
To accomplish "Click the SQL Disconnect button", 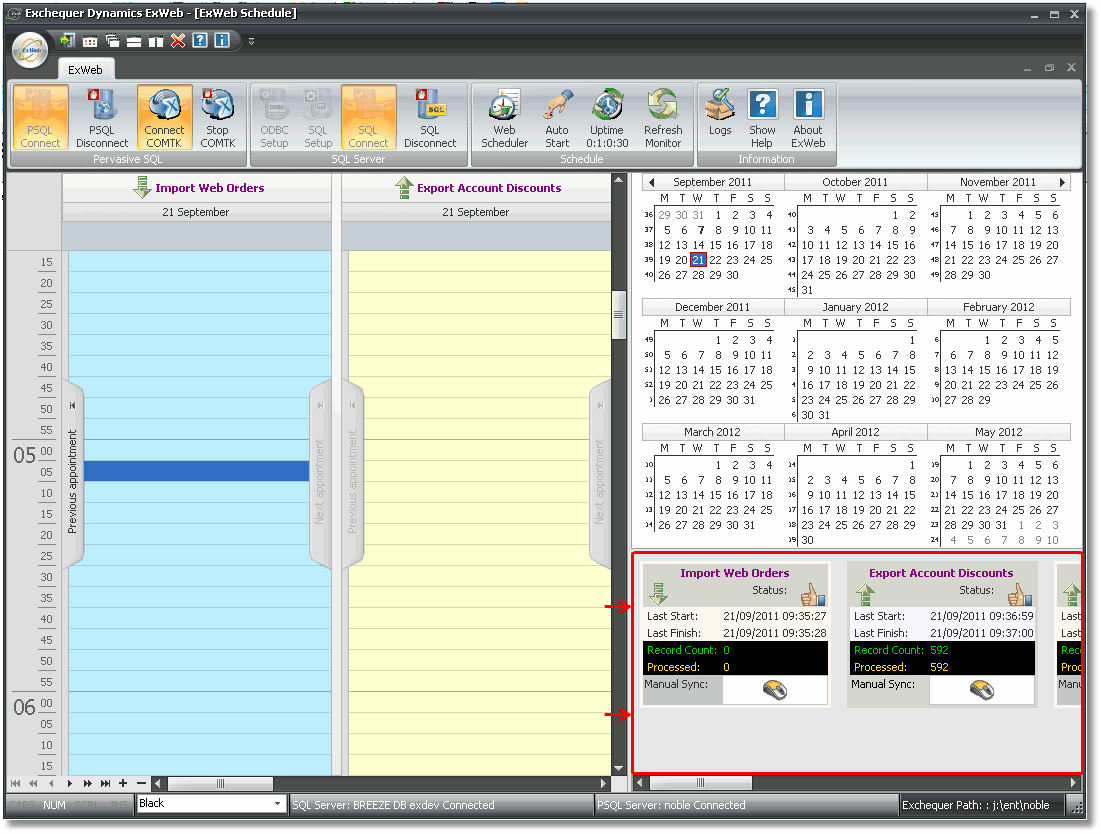I will pos(430,117).
